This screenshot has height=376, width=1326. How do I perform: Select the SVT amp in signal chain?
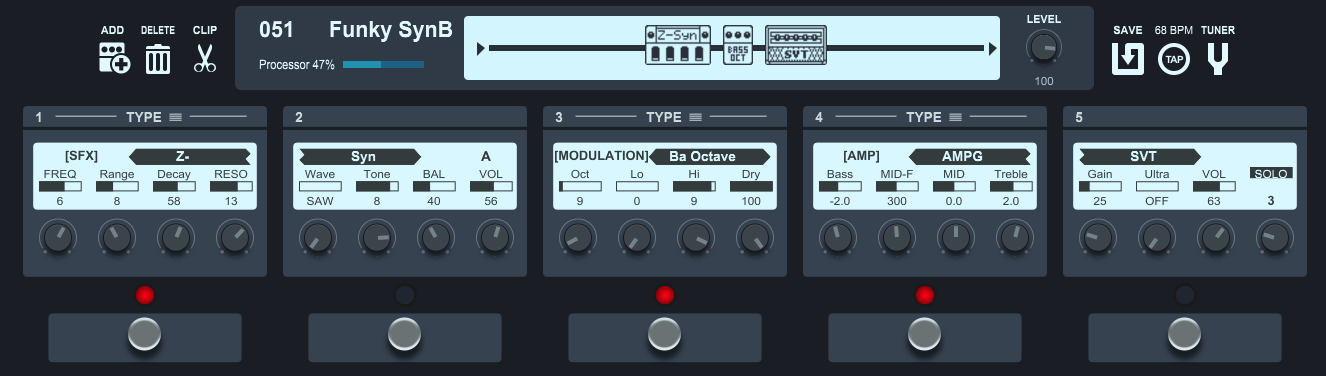click(796, 46)
